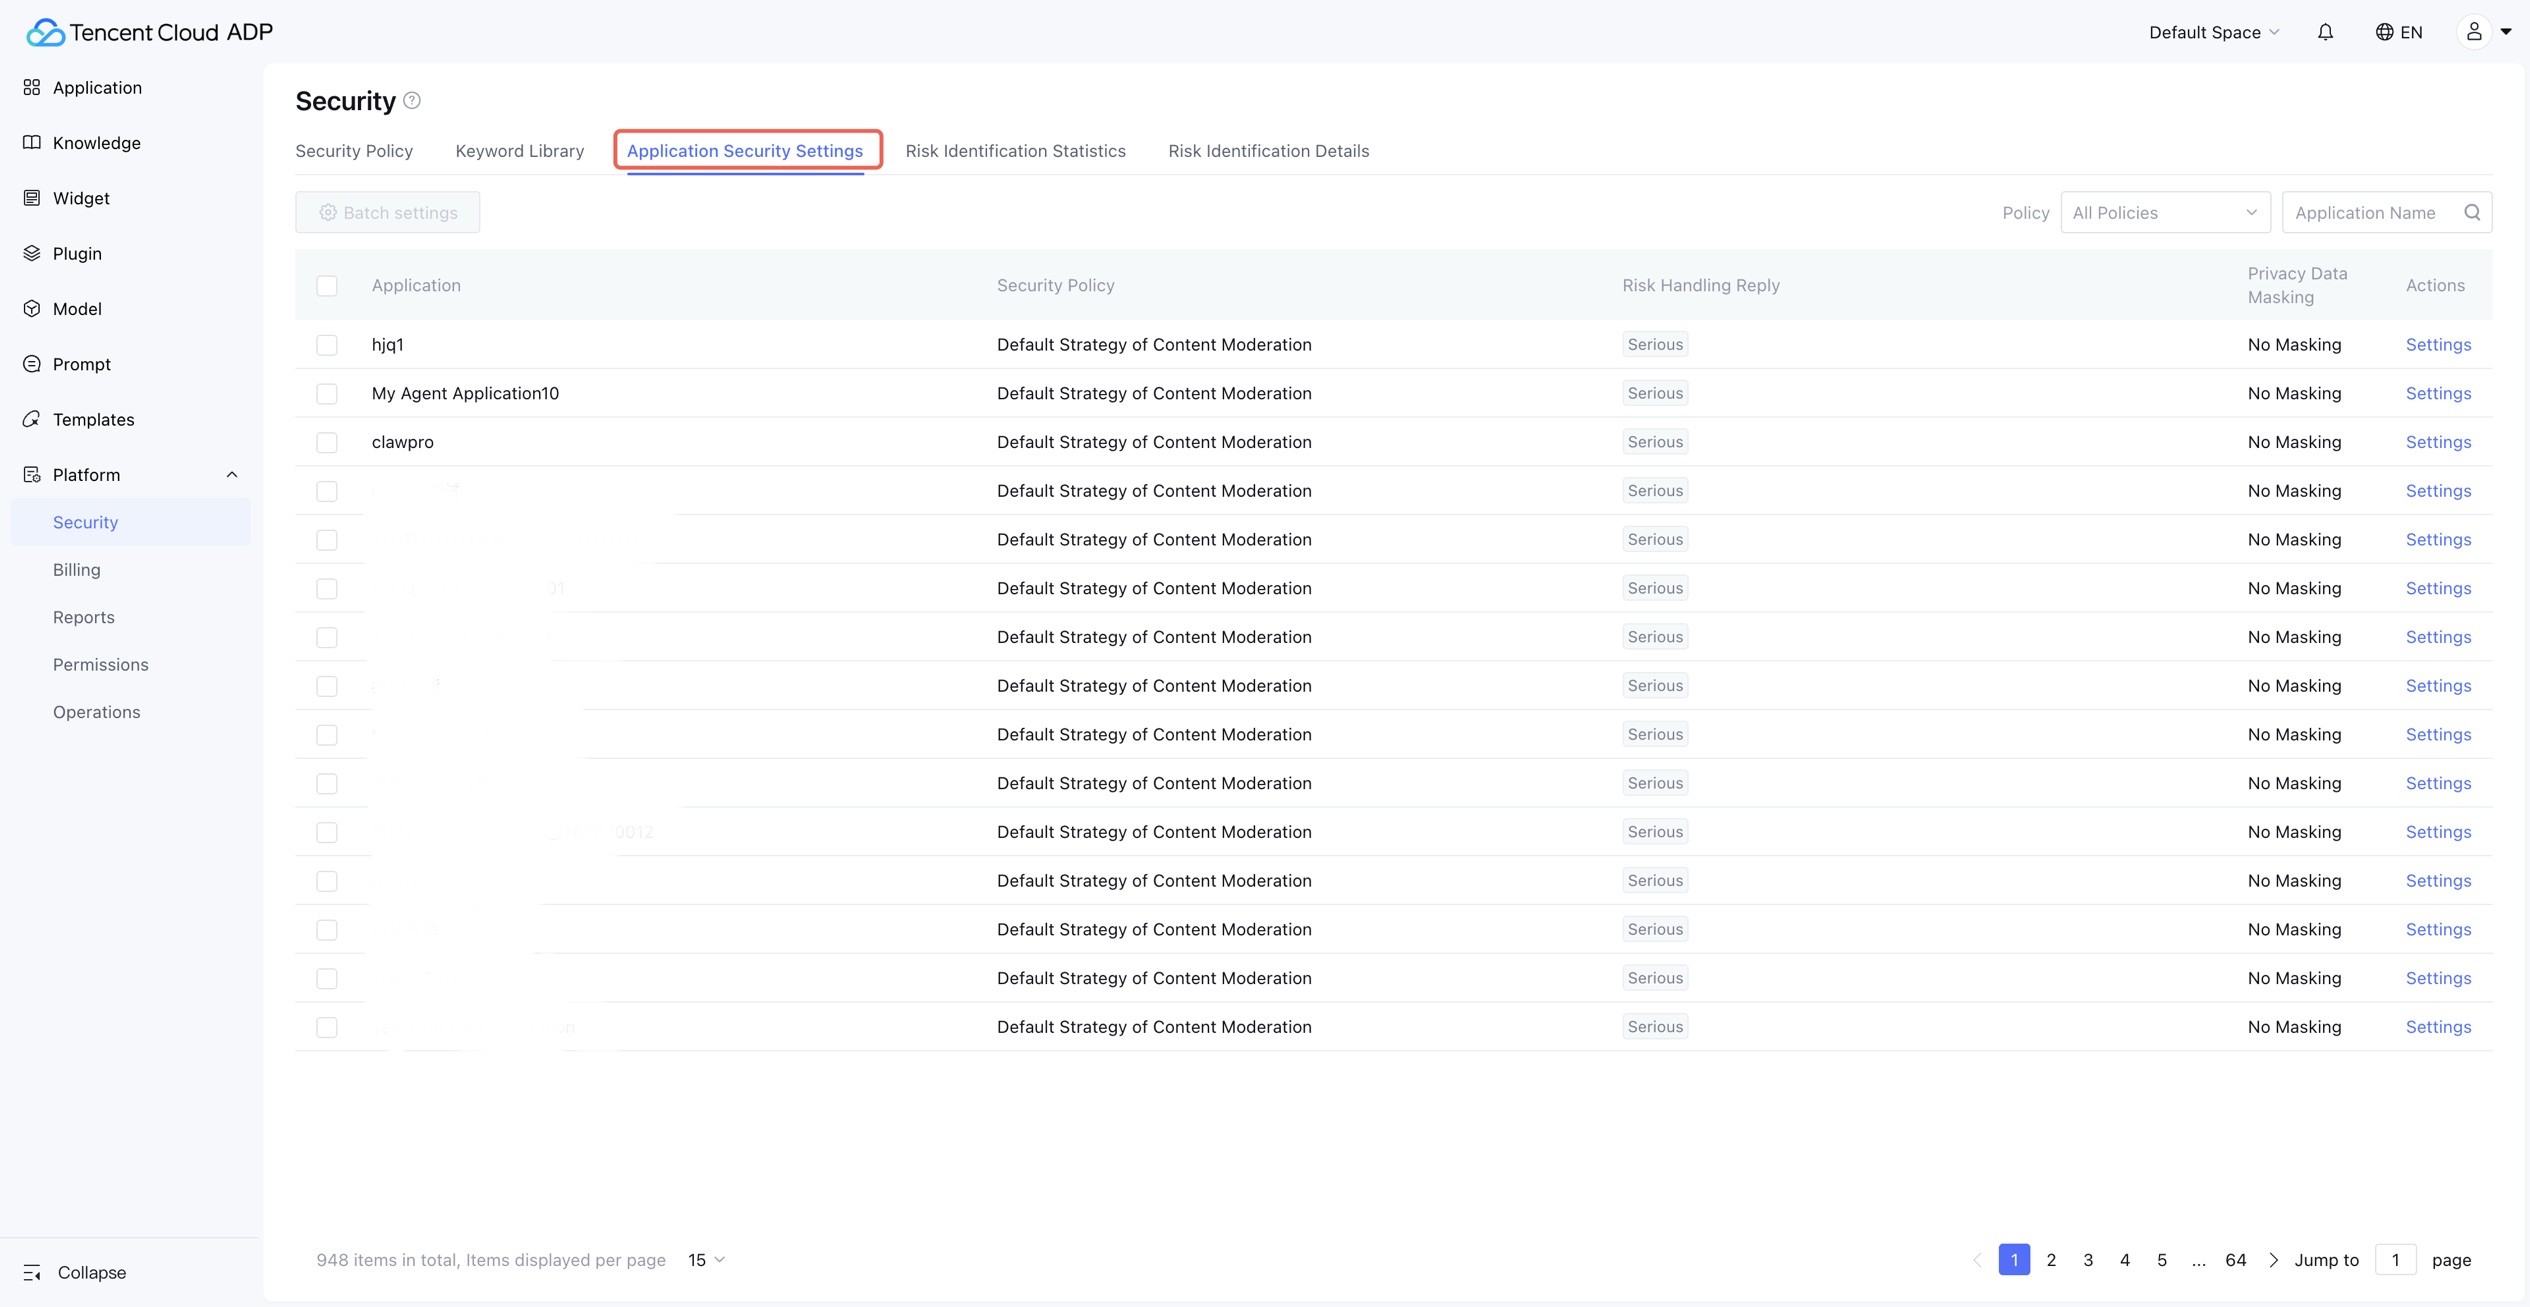Select the clawpro row checkbox

327,442
